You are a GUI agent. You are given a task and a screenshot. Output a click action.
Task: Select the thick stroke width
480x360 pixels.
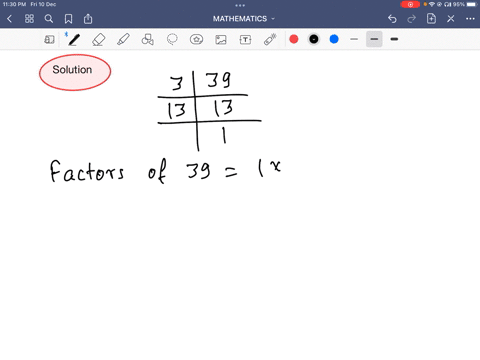[x=394, y=39]
